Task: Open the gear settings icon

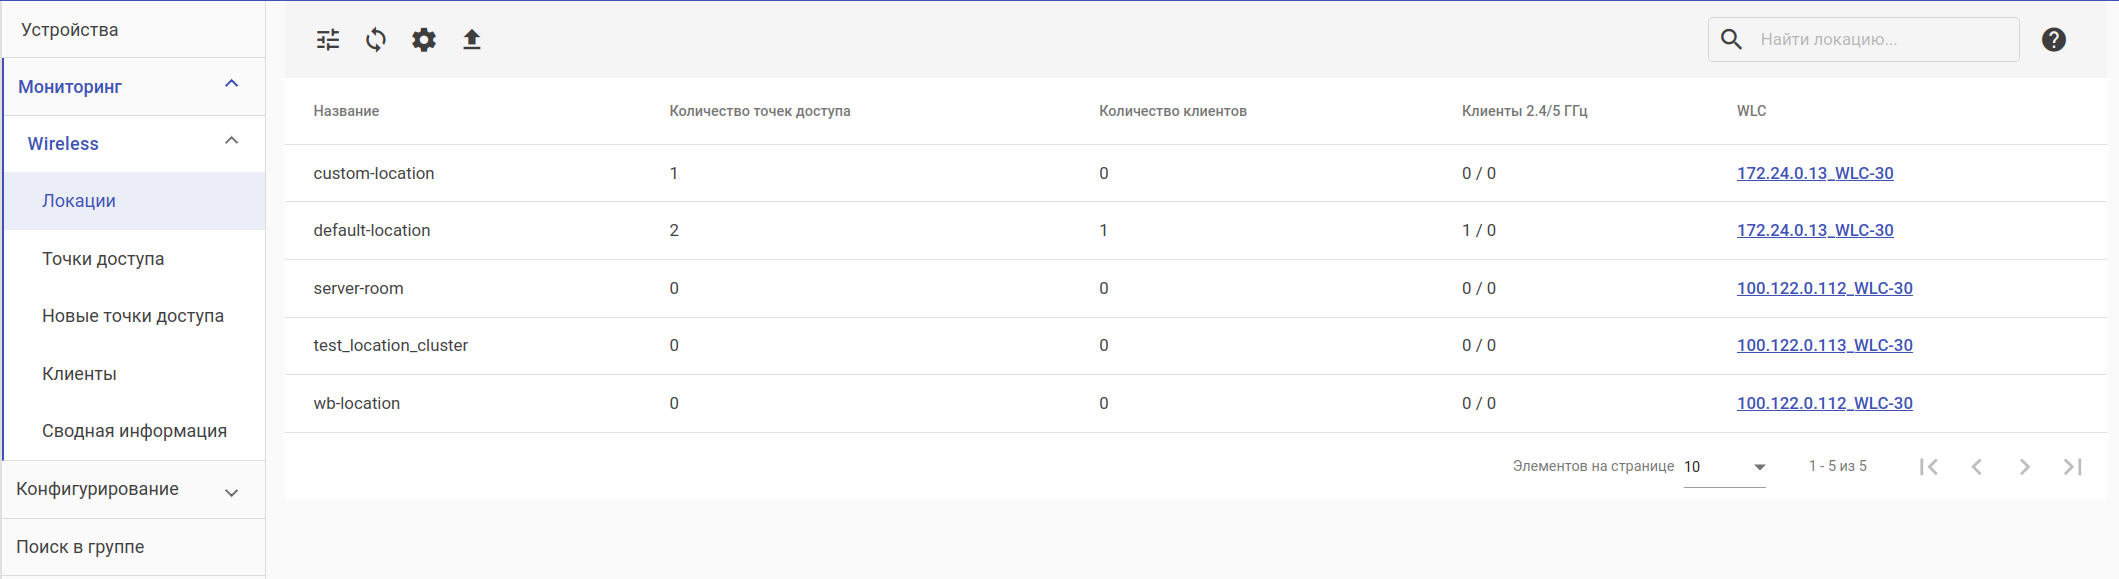Action: click(x=424, y=40)
